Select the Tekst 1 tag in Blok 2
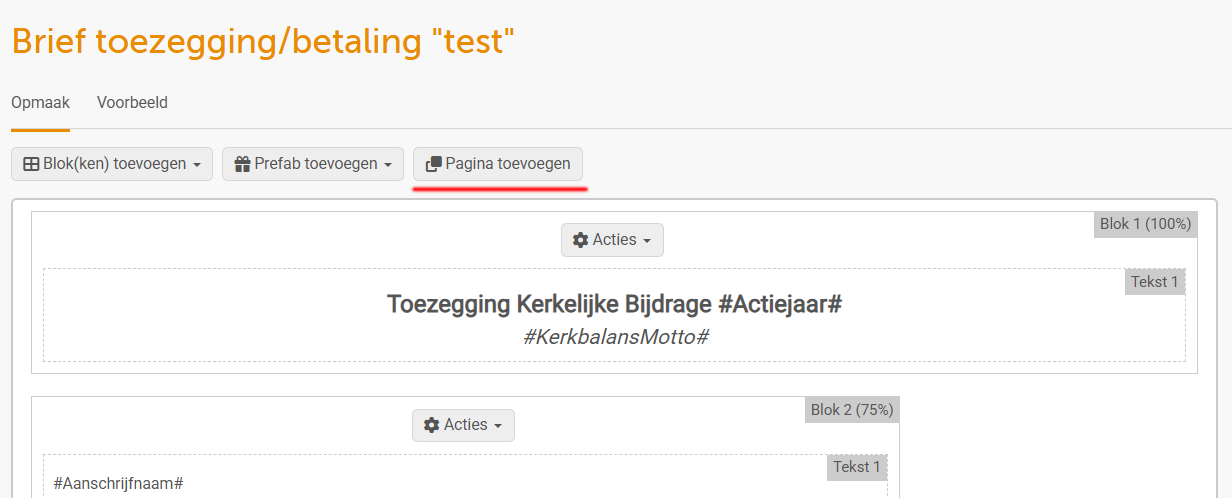 [x=857, y=467]
